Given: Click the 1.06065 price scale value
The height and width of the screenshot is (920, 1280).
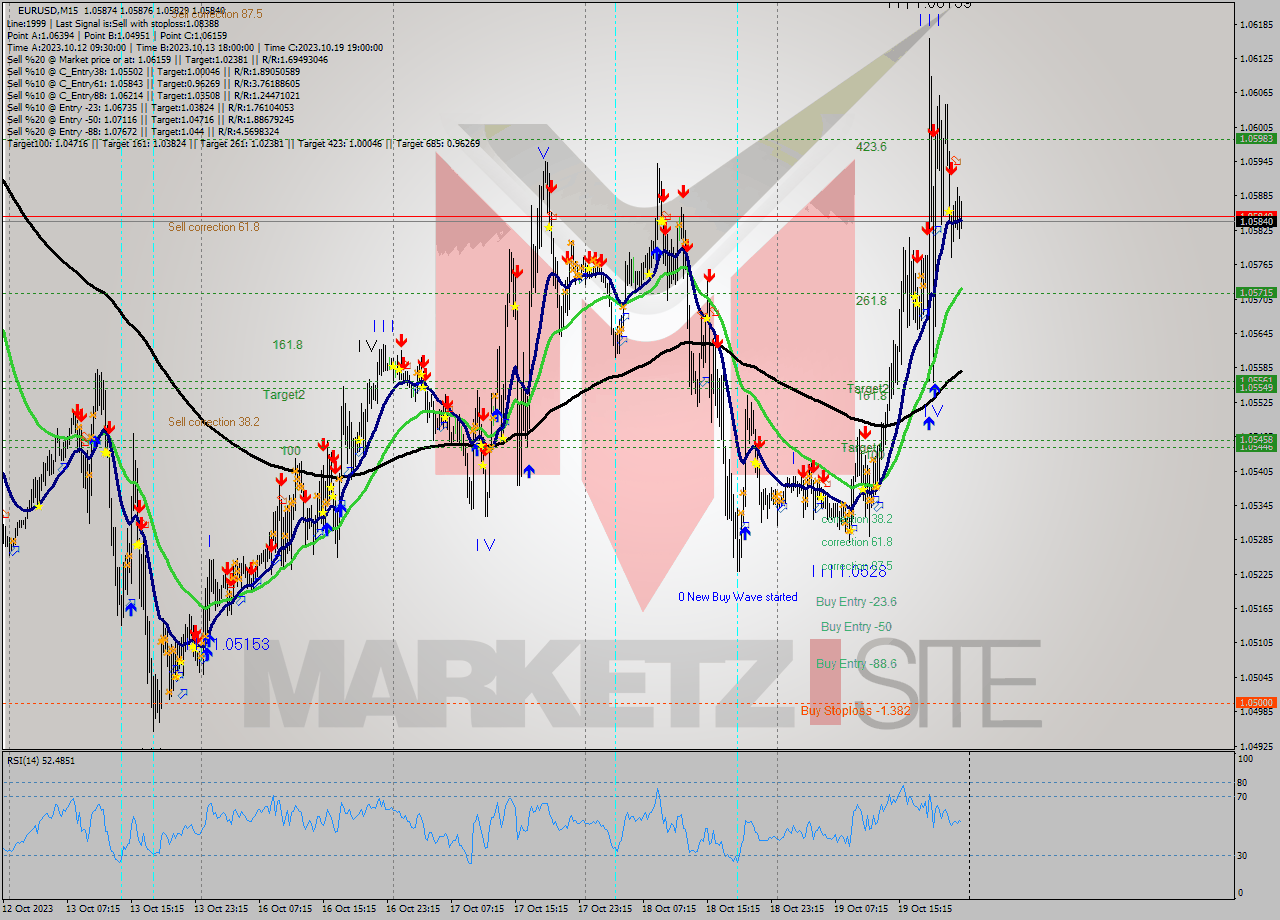Looking at the screenshot, I should (x=1256, y=93).
